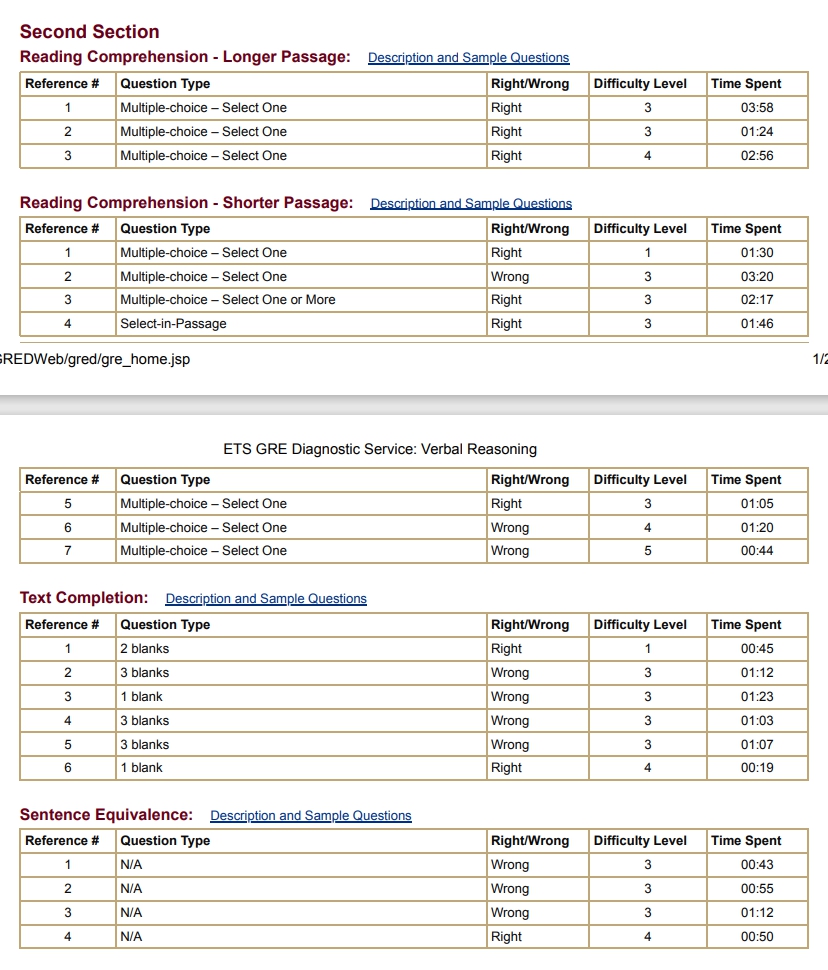The width and height of the screenshot is (828, 970).
Task: Click "Difficulty Level" header in Sentence Equivalence table
Action: (x=640, y=841)
